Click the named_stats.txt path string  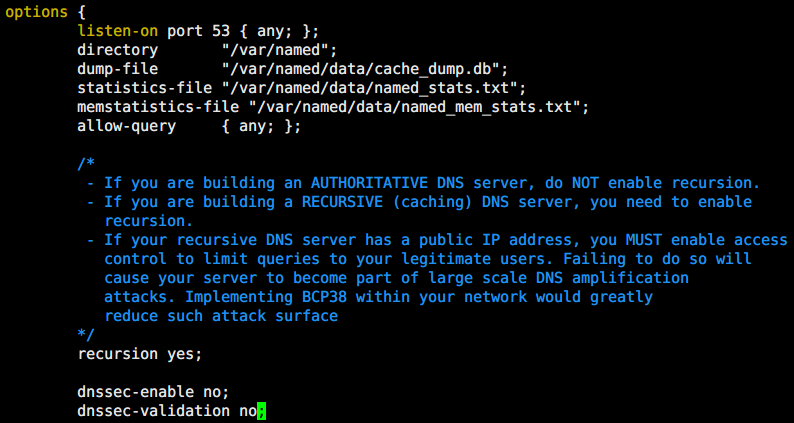coord(374,88)
